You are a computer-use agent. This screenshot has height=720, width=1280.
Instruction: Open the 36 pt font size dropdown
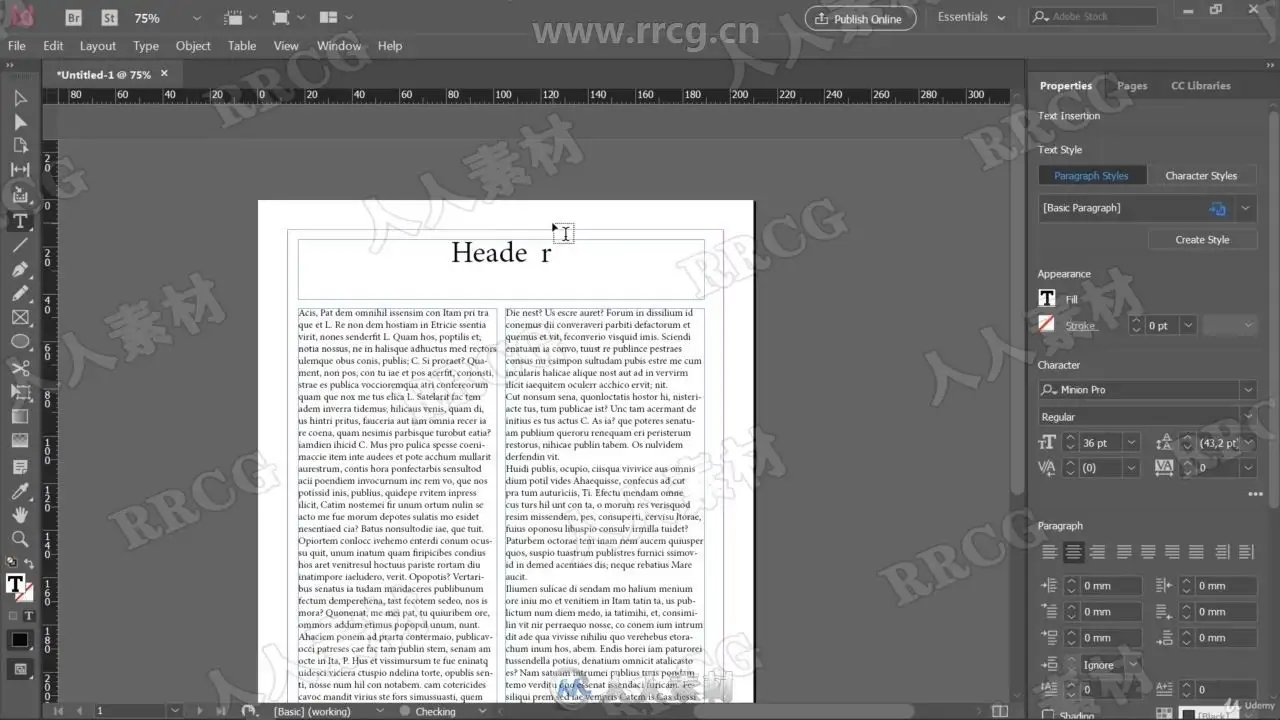tap(1131, 443)
